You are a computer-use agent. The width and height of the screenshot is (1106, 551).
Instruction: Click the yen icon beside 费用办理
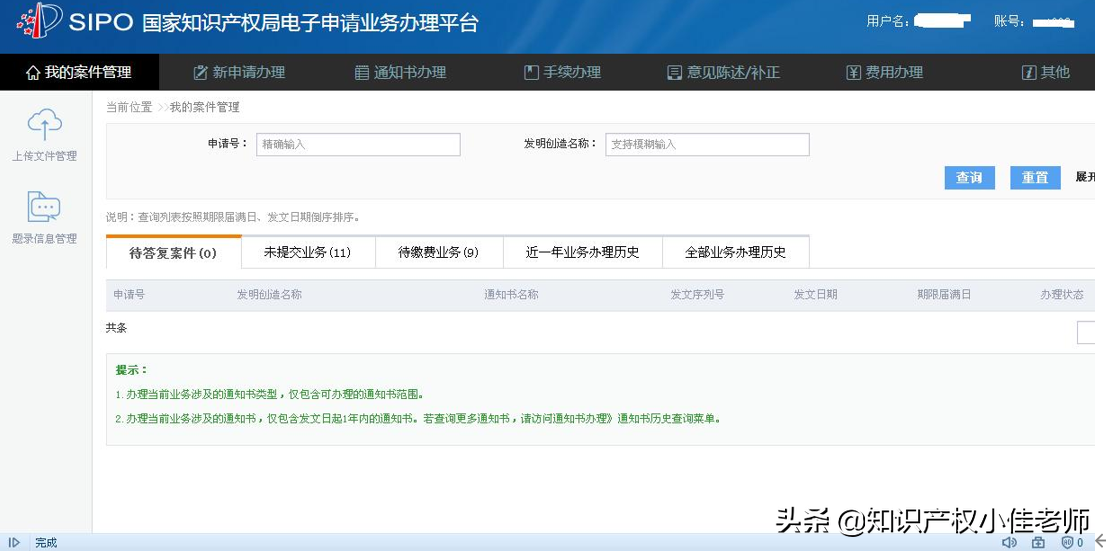click(x=853, y=73)
